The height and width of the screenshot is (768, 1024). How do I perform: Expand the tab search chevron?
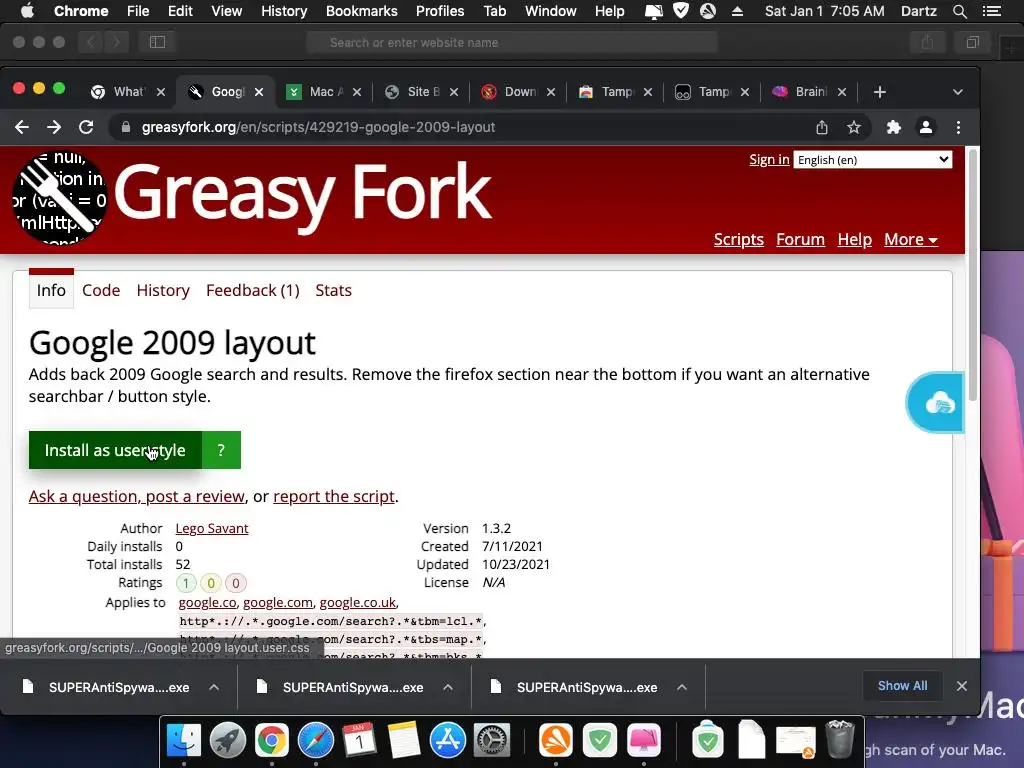point(957,92)
